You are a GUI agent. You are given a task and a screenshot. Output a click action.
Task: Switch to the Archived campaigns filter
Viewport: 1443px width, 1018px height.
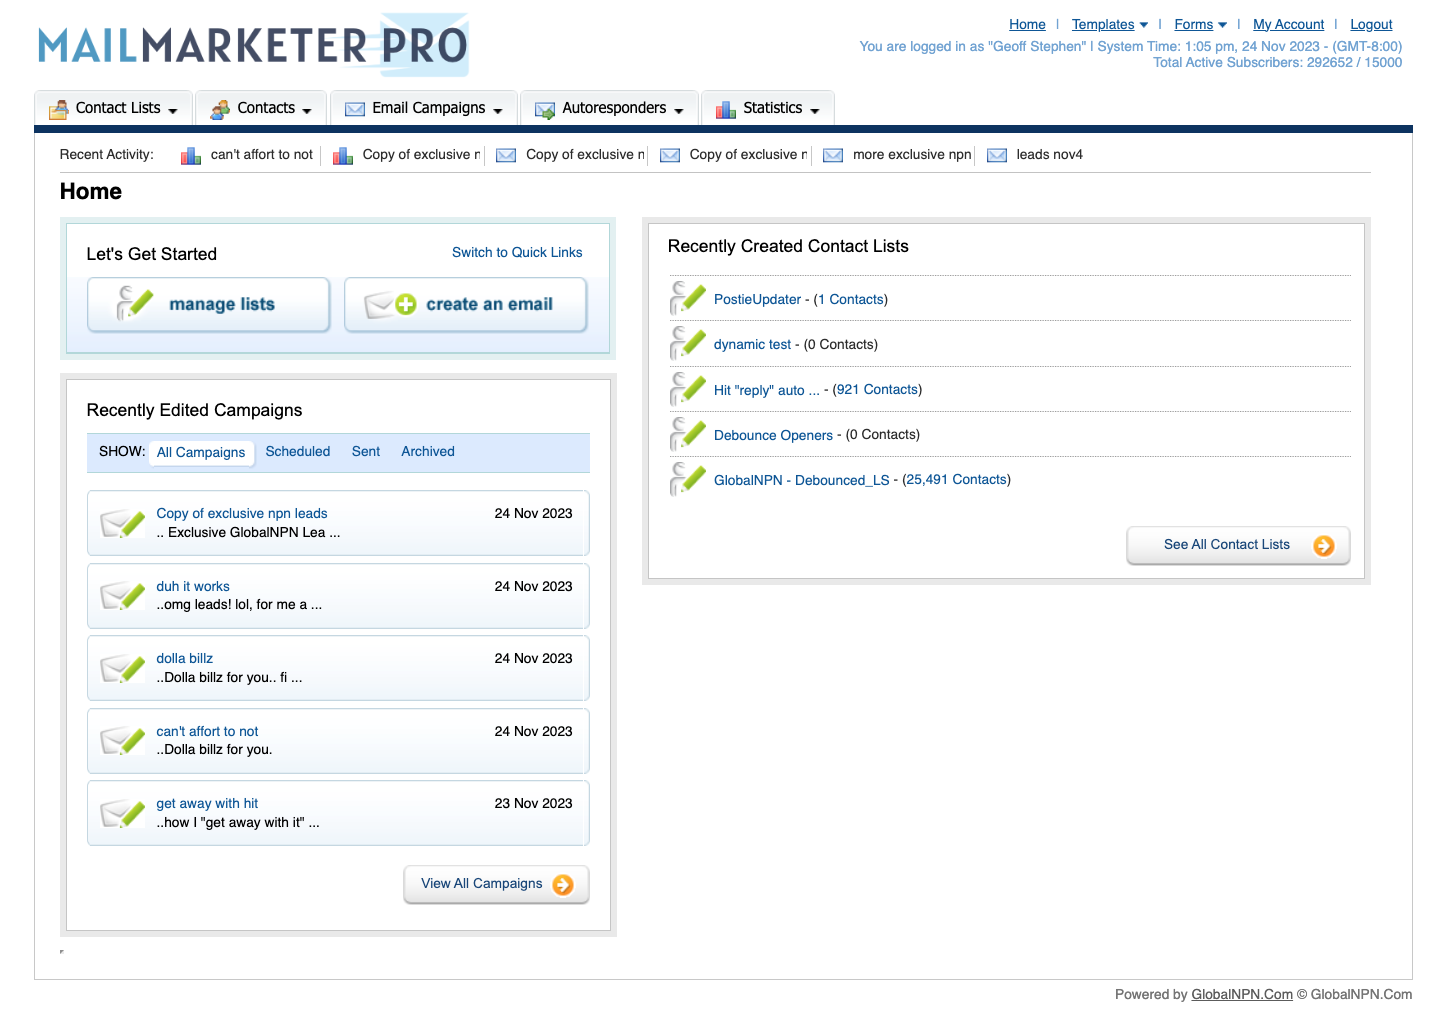(427, 452)
